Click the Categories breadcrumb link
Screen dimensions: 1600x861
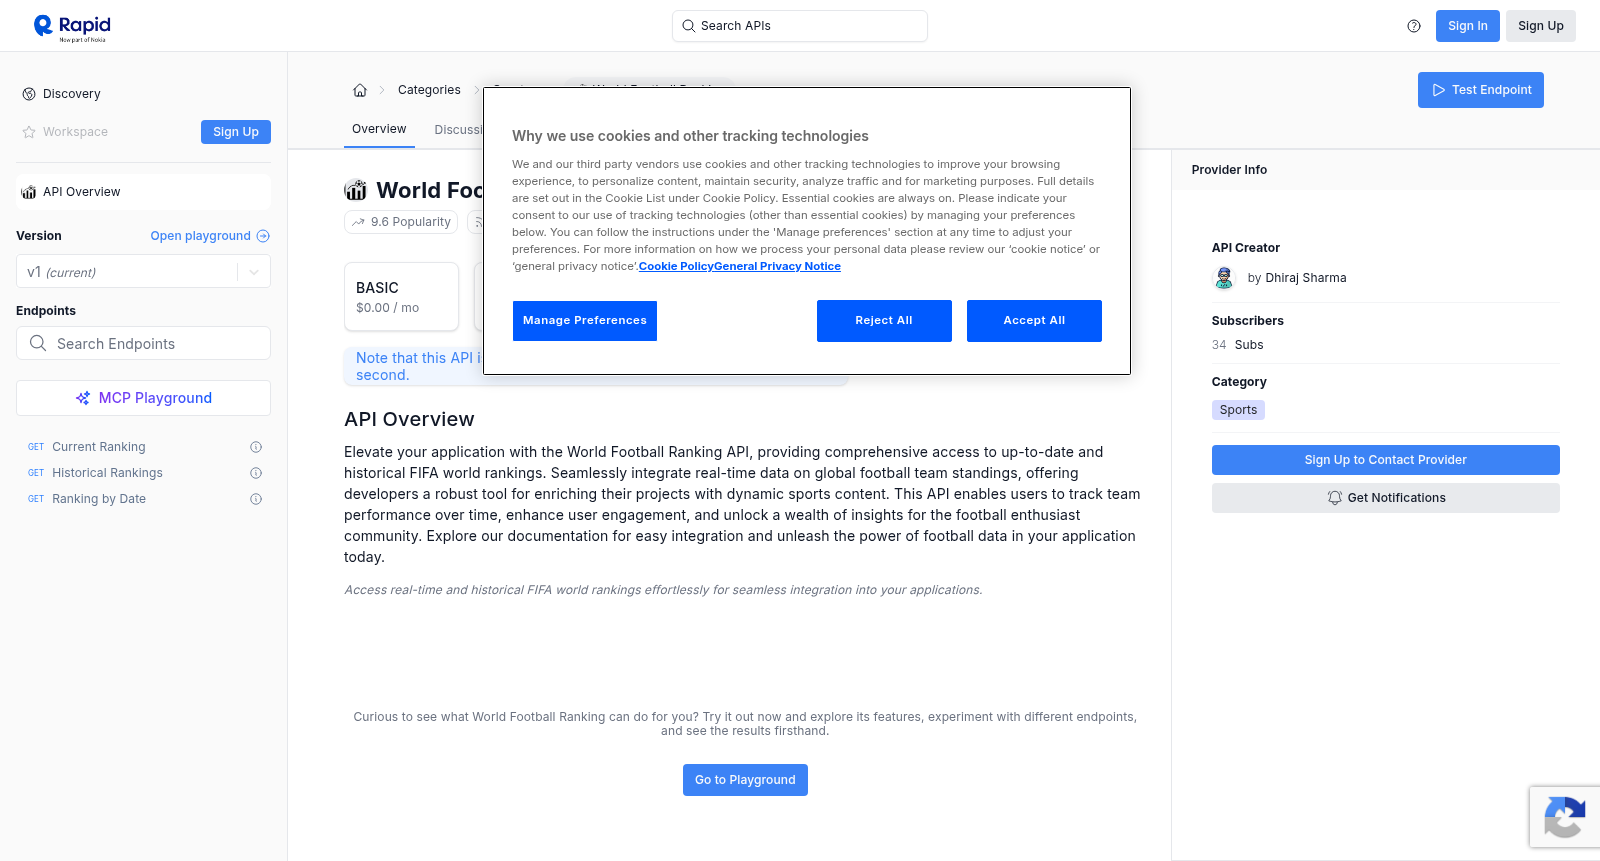point(429,90)
